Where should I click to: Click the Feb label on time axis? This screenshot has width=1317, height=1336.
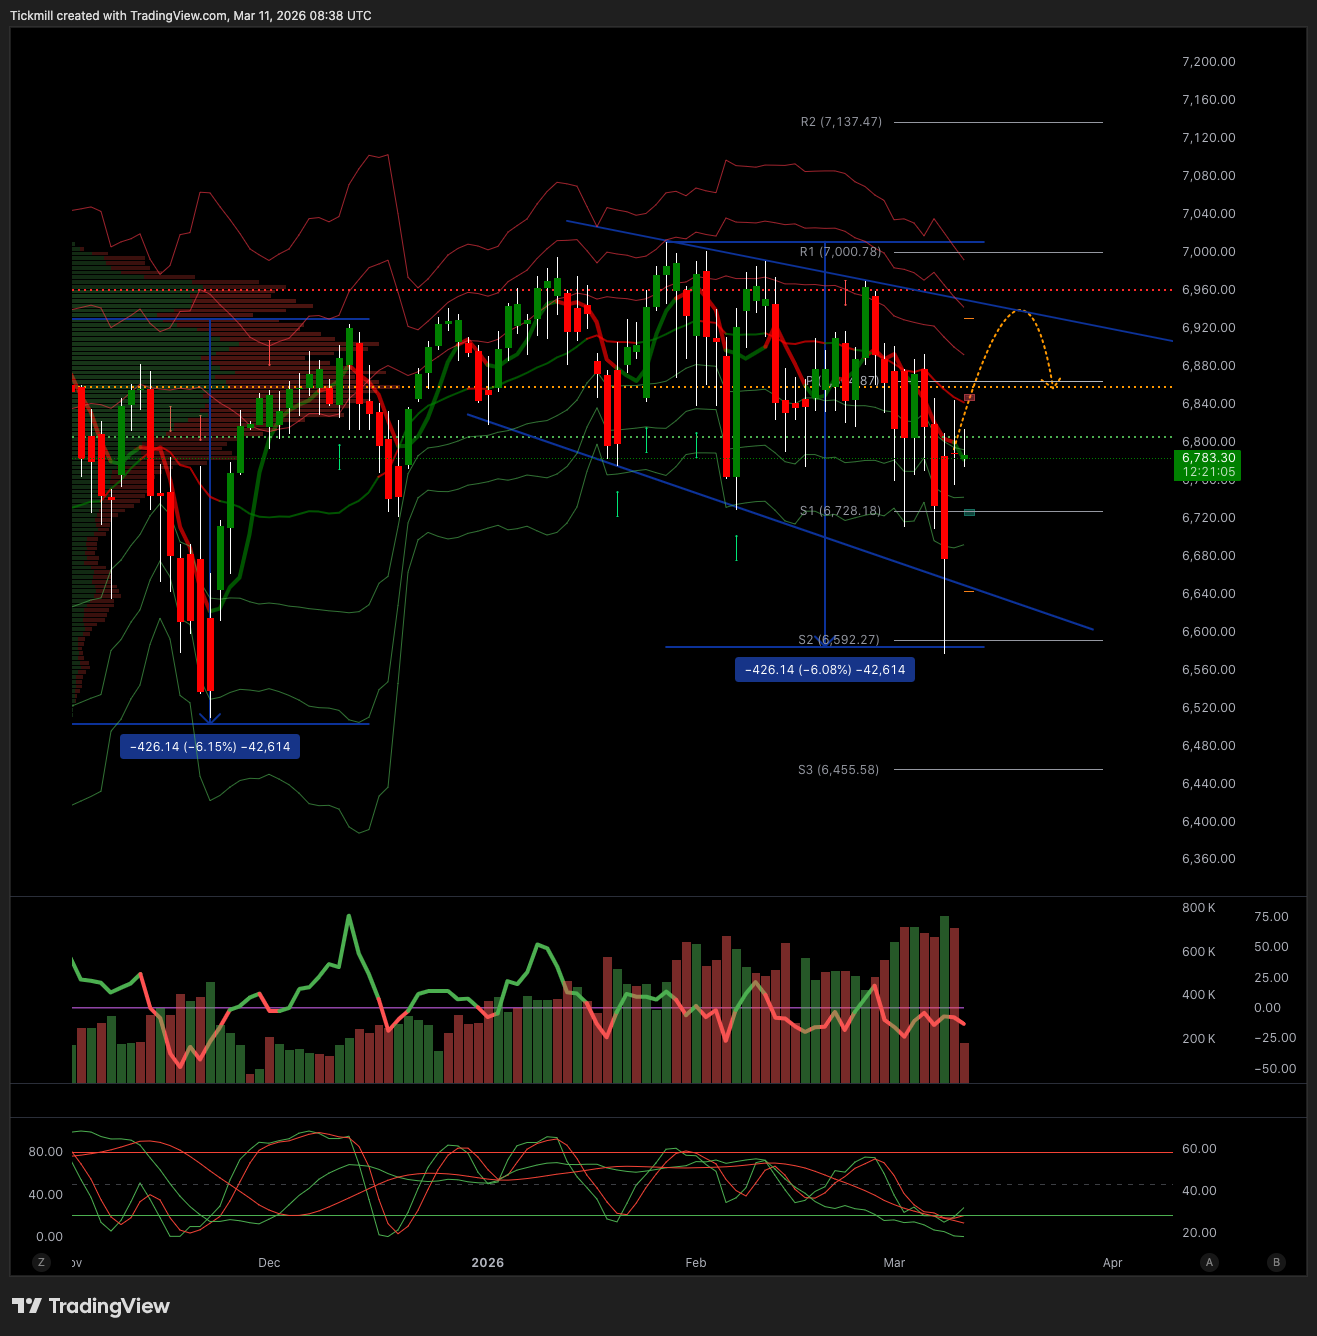point(696,1263)
